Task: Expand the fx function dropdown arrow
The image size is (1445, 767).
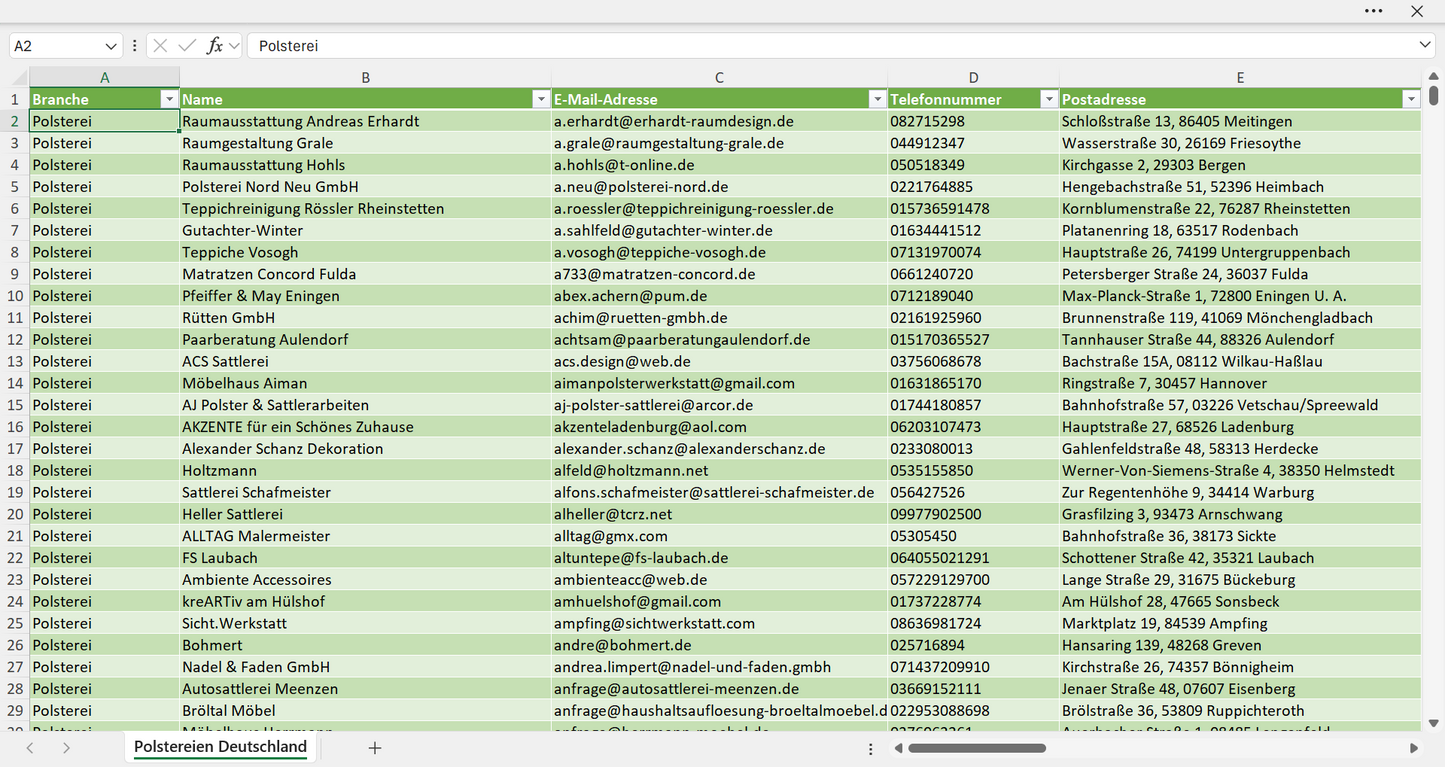Action: point(234,46)
